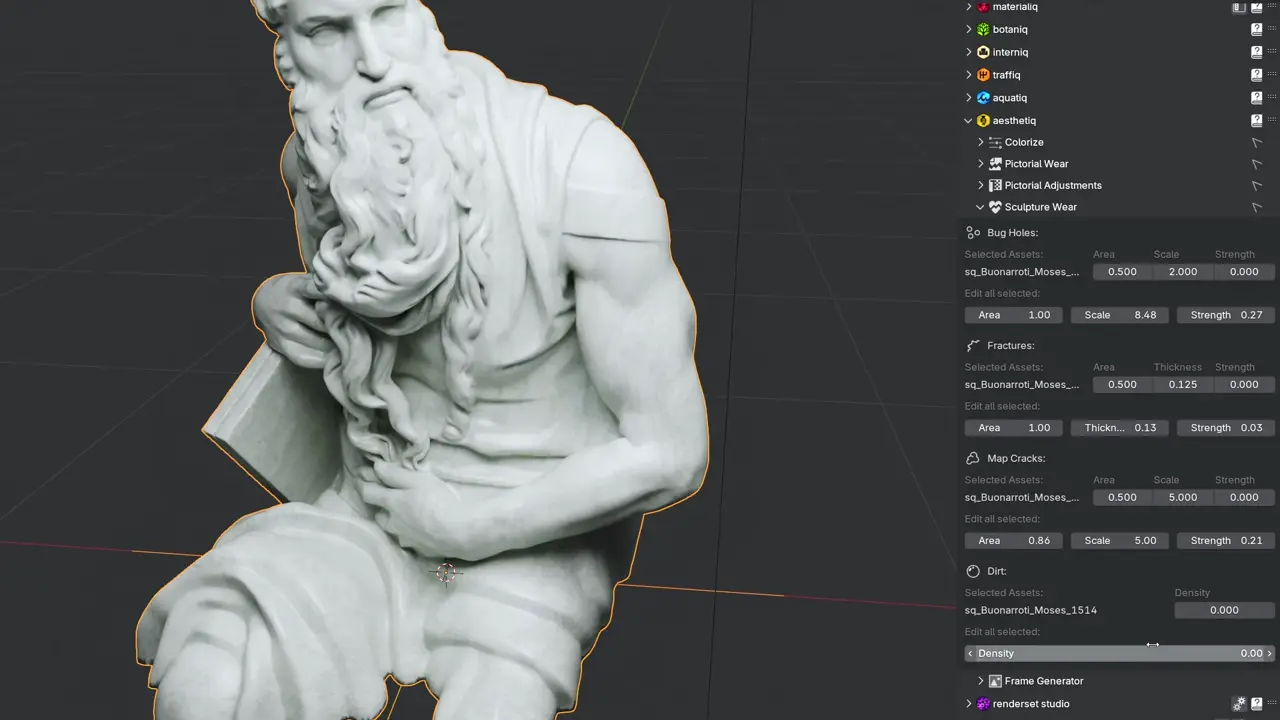Click the materialiq library button left of help
The height and width of the screenshot is (720, 1280).
point(1239,7)
